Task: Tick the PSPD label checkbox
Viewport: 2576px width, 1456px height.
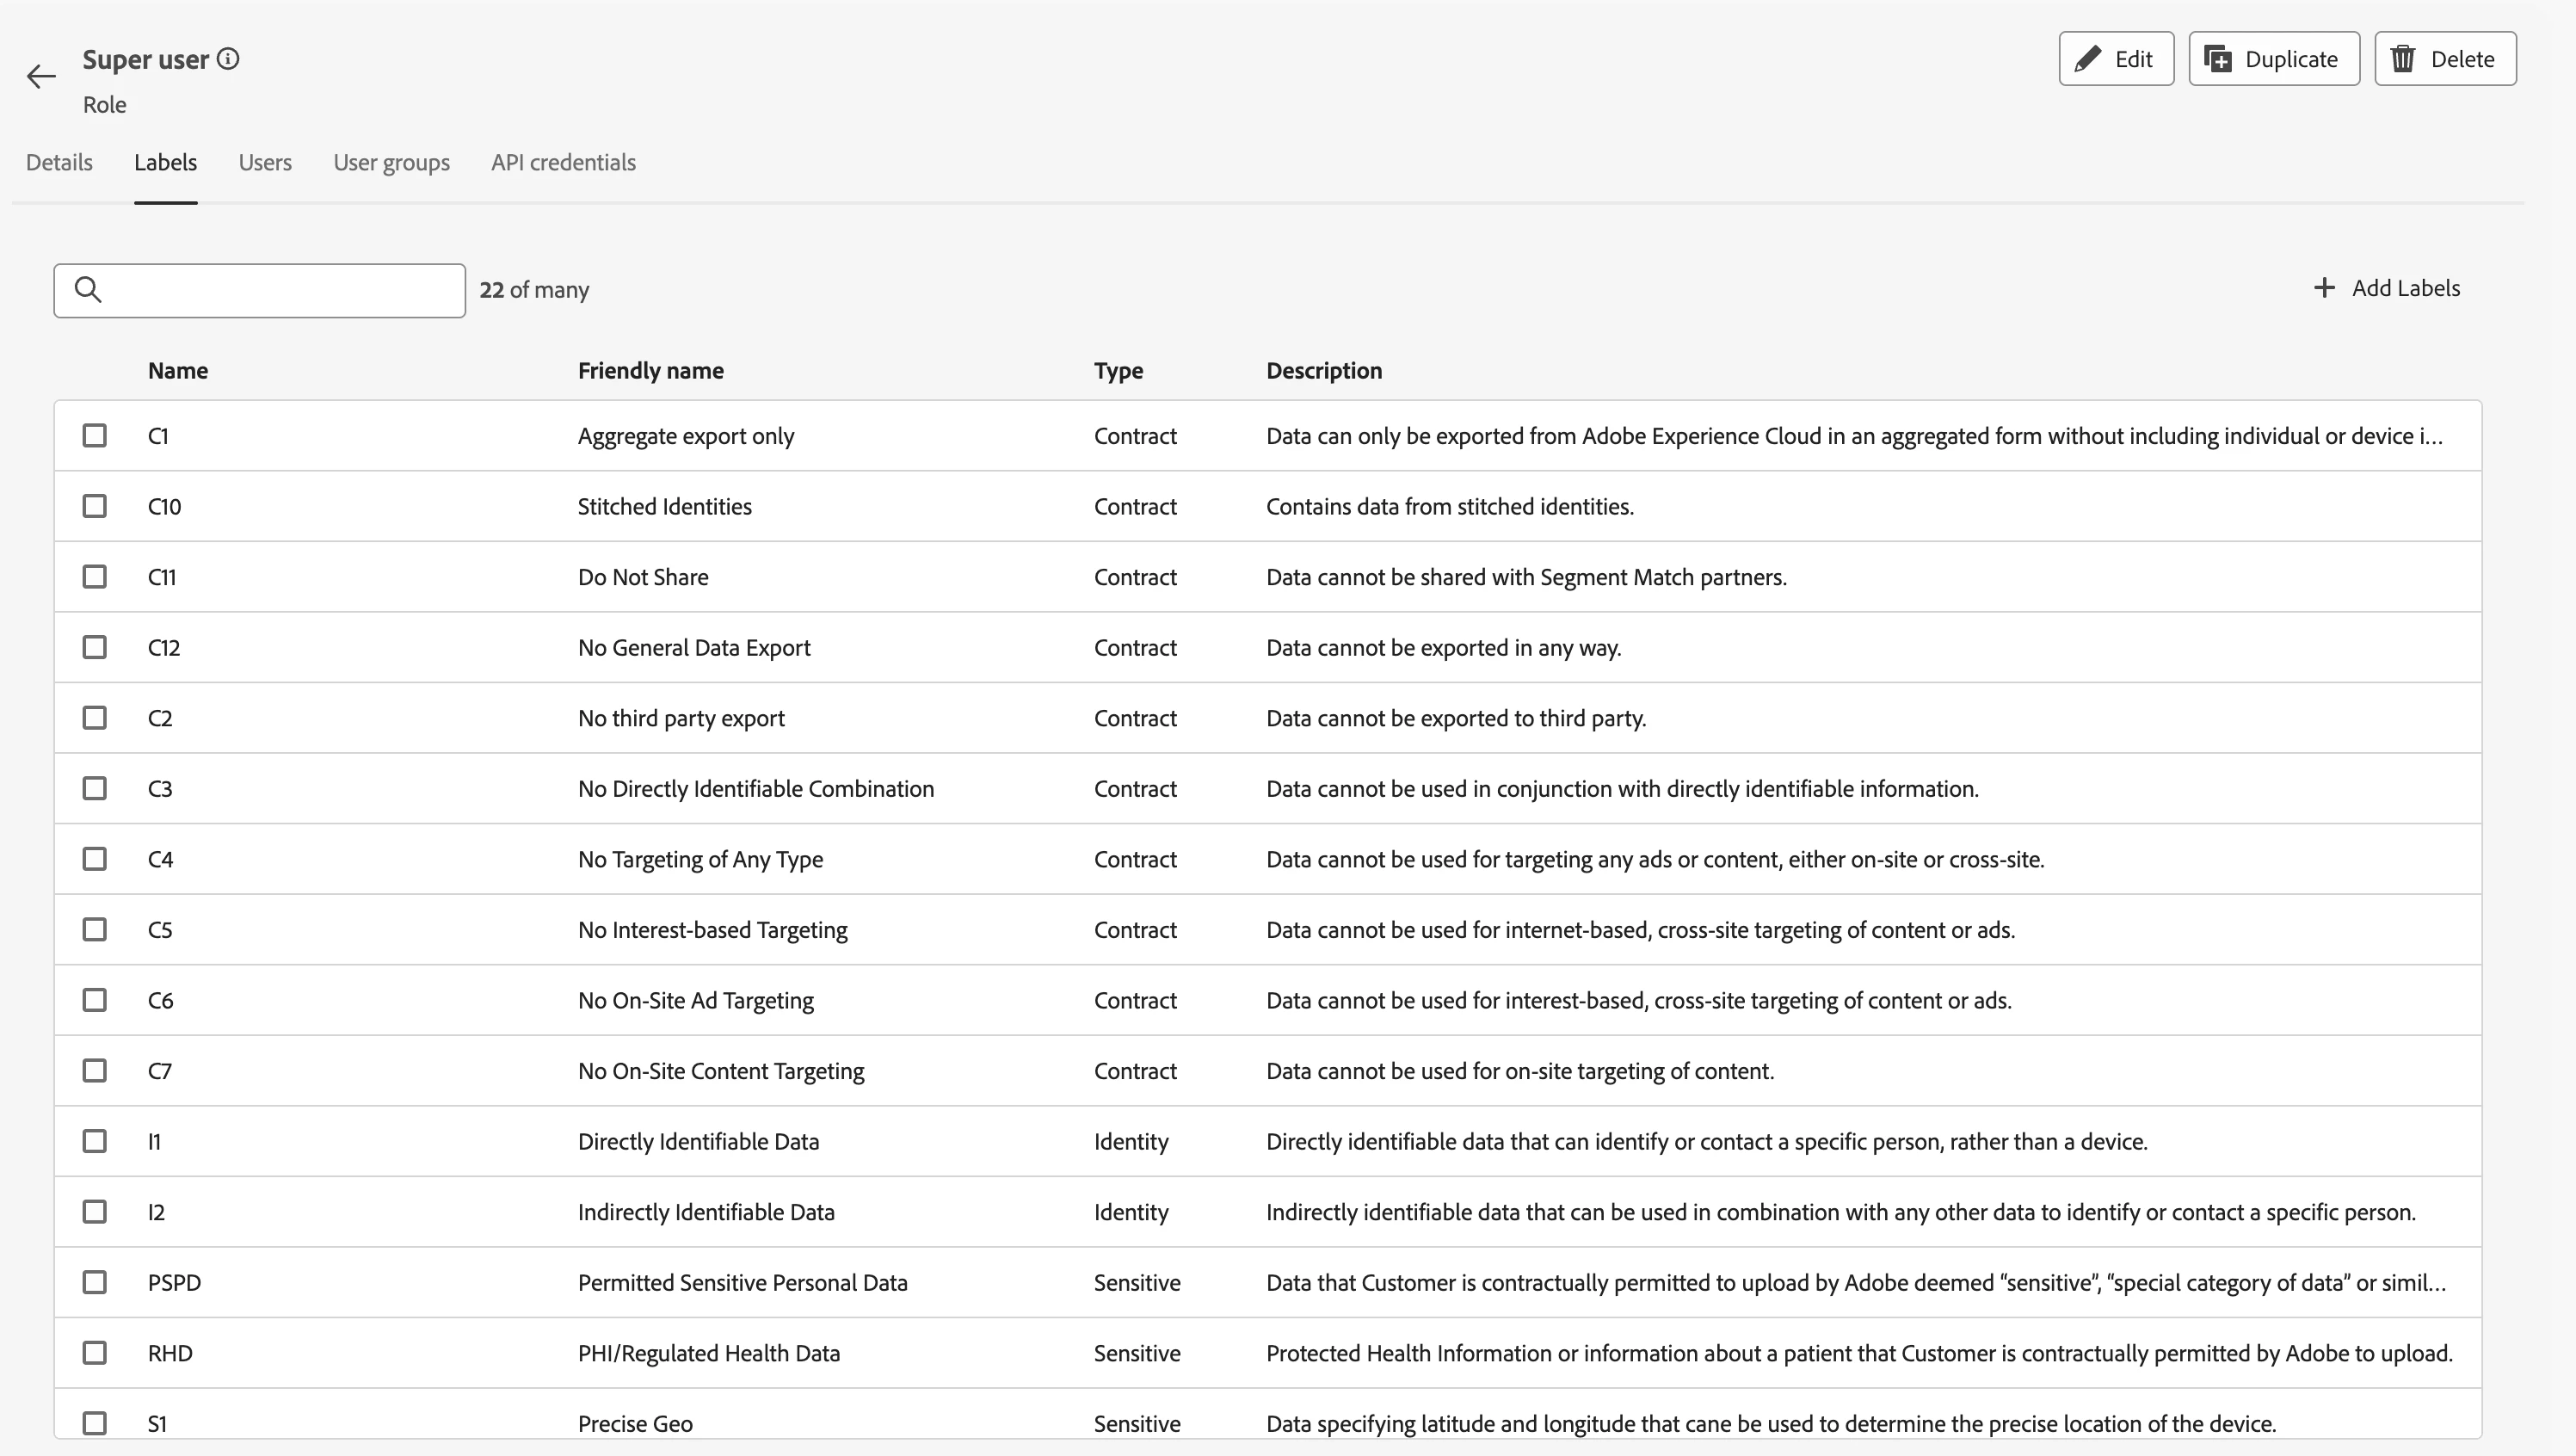Action: tap(95, 1283)
